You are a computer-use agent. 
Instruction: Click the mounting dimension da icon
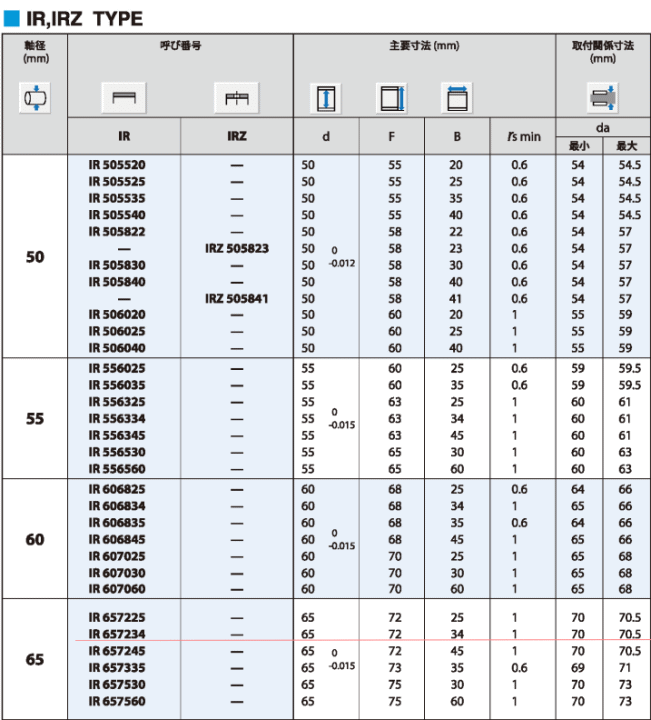[x=602, y=98]
